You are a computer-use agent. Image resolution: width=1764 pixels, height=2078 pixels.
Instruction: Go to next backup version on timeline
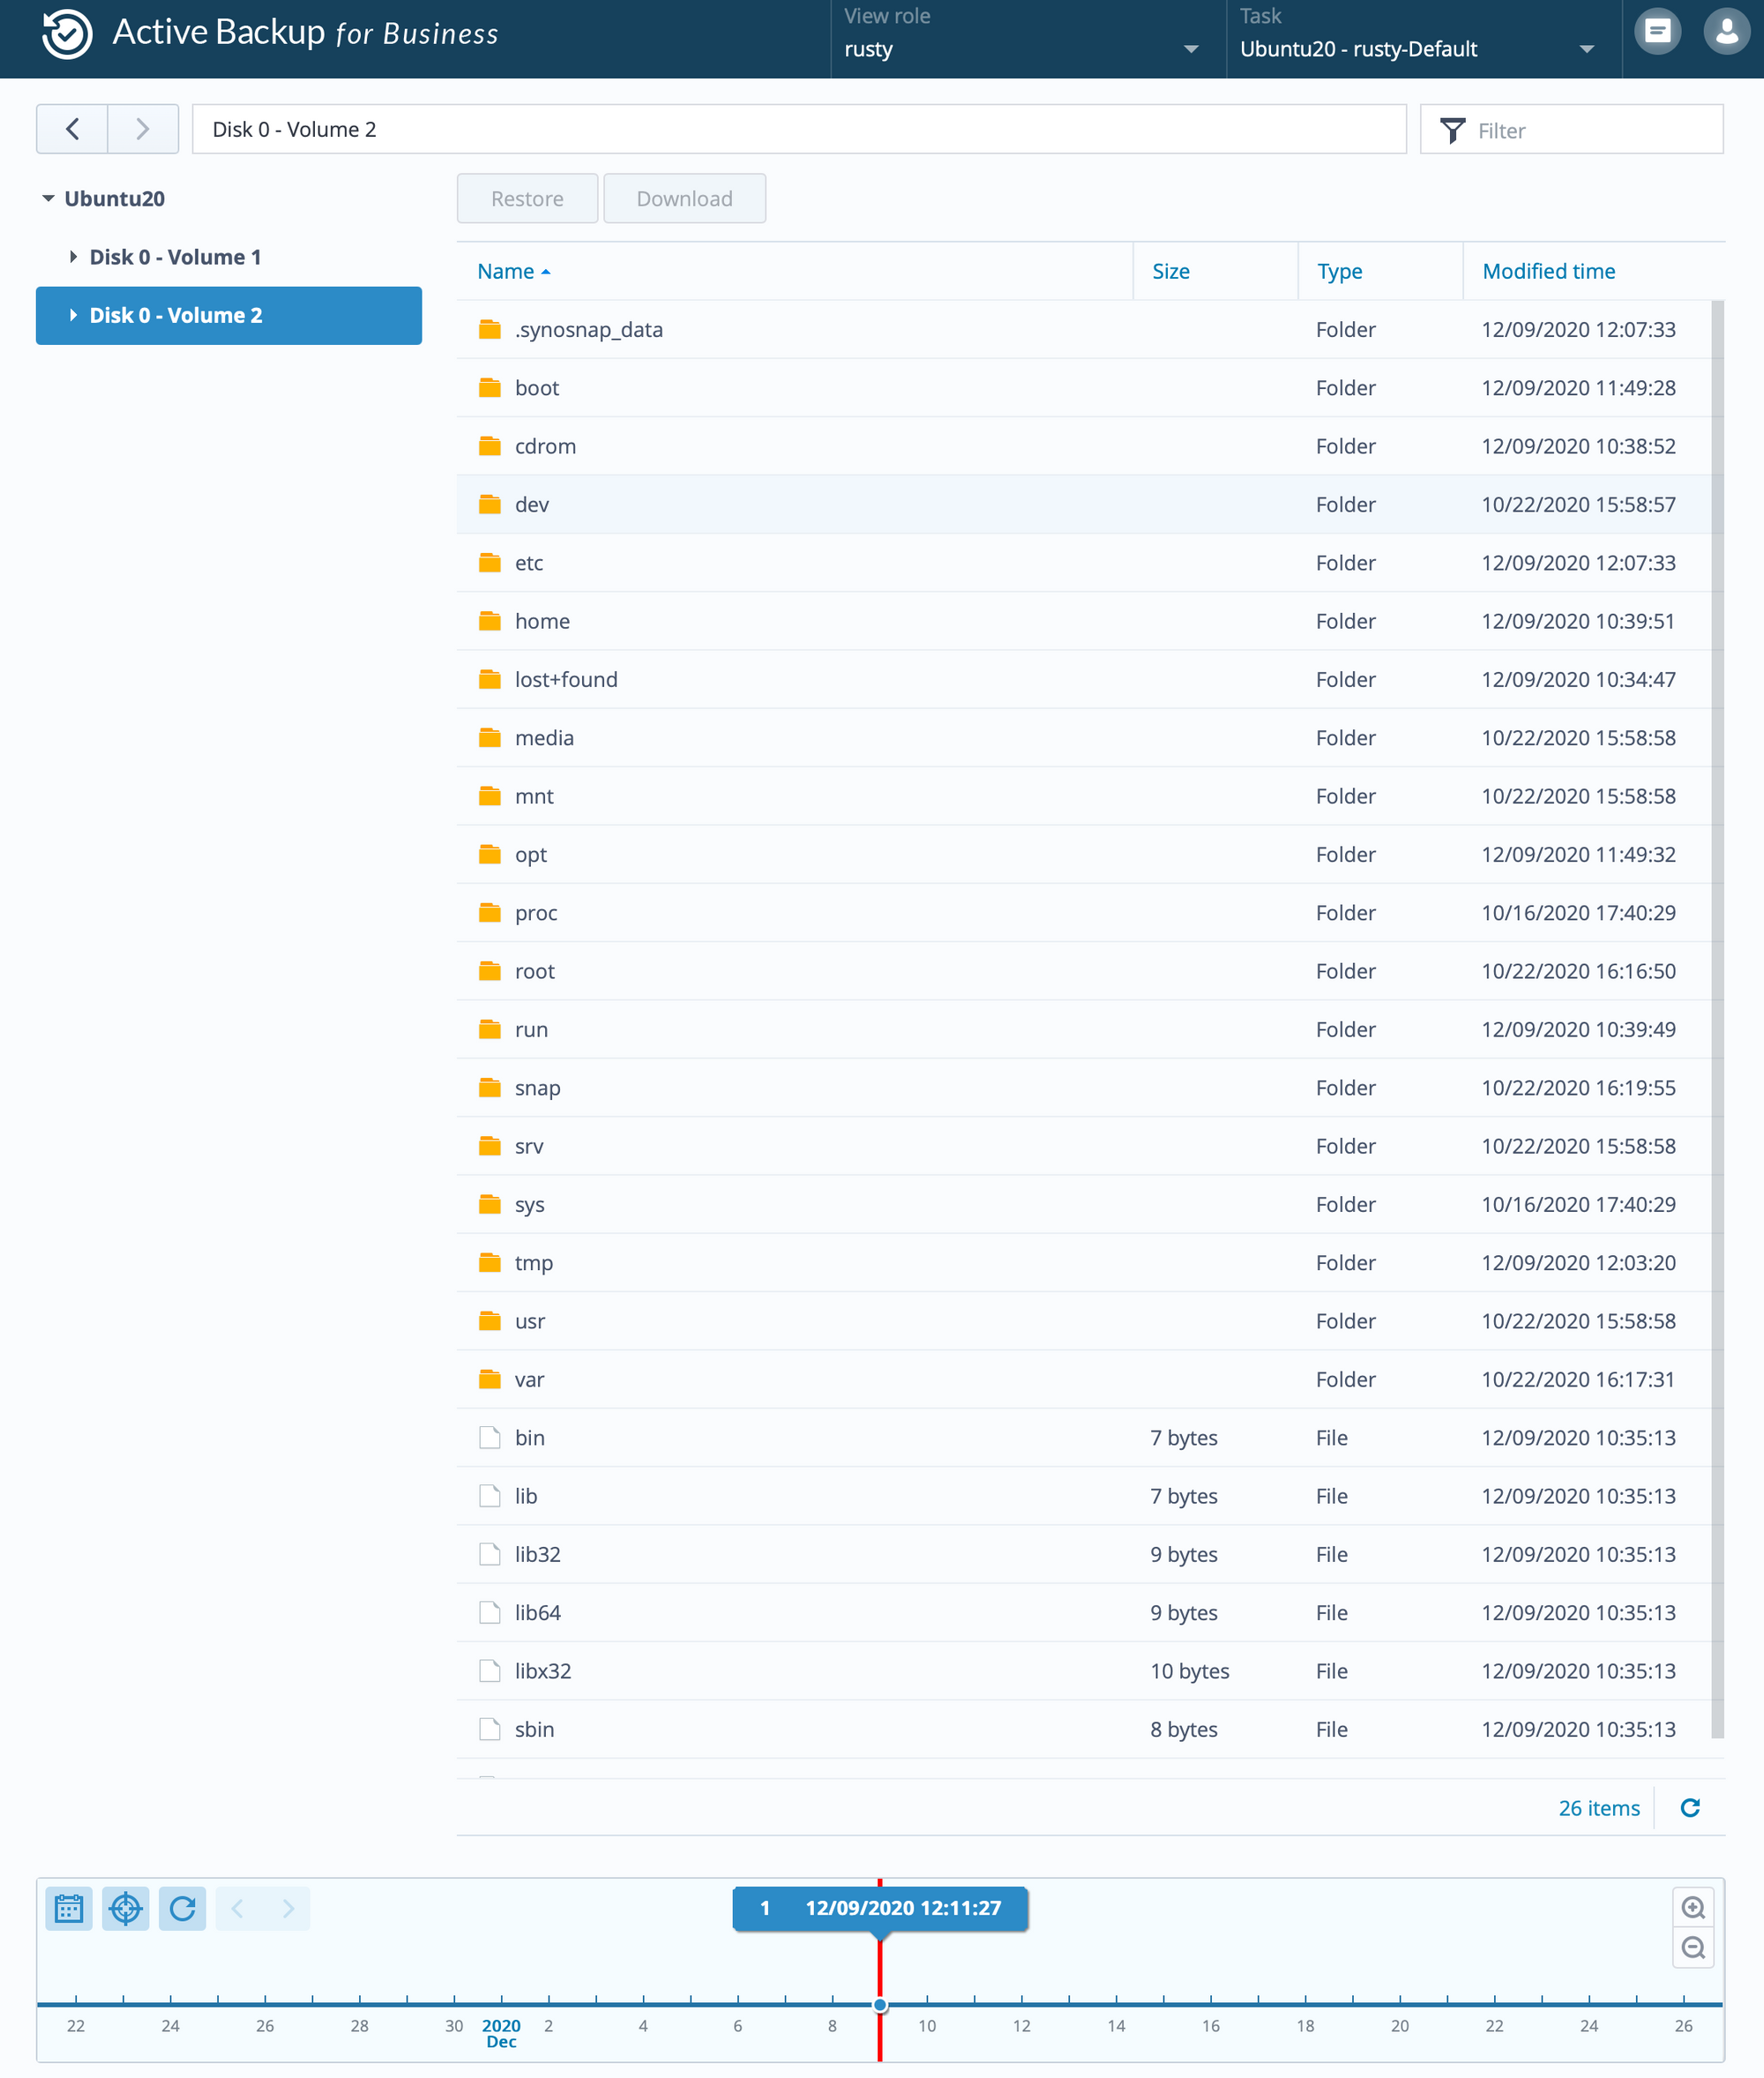[x=288, y=1908]
